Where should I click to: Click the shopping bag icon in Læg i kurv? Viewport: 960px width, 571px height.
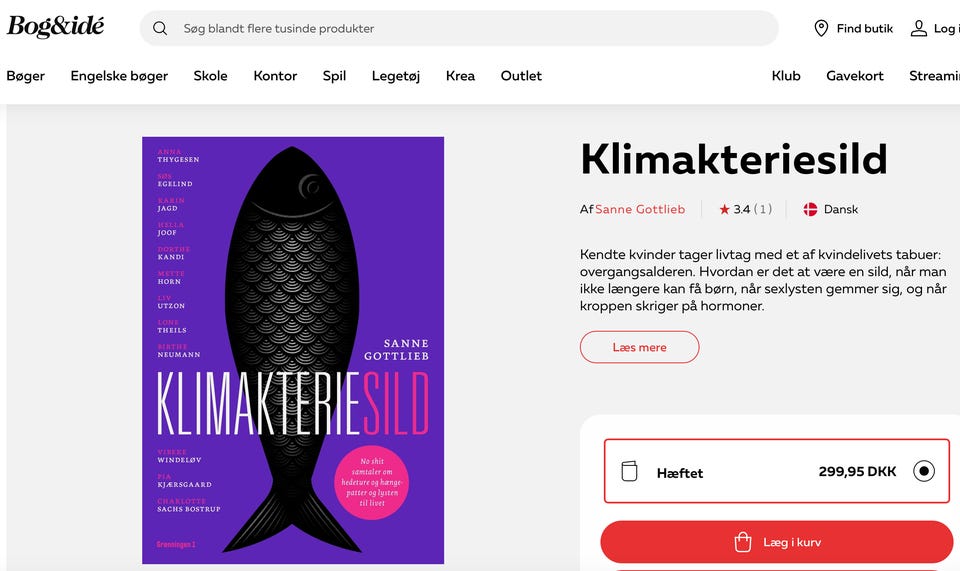tap(743, 542)
